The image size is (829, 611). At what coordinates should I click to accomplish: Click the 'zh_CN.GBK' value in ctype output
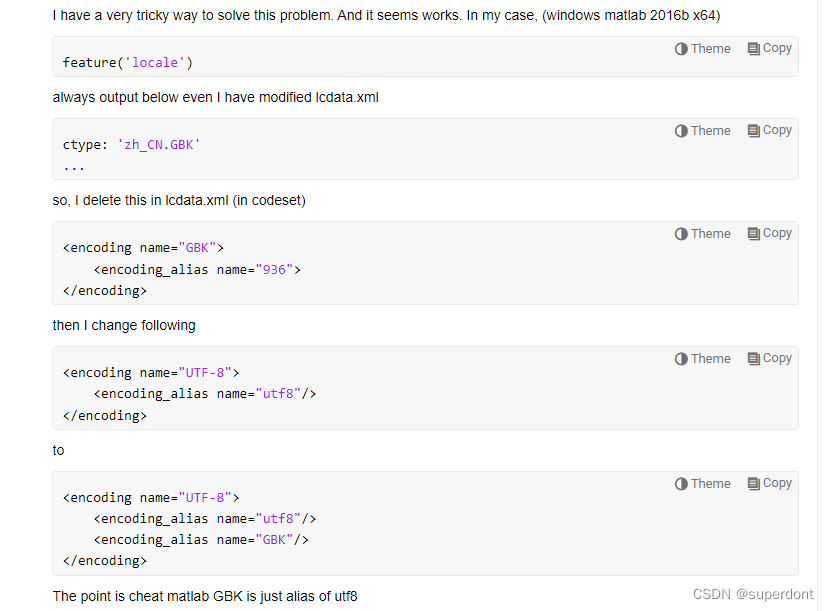click(159, 144)
